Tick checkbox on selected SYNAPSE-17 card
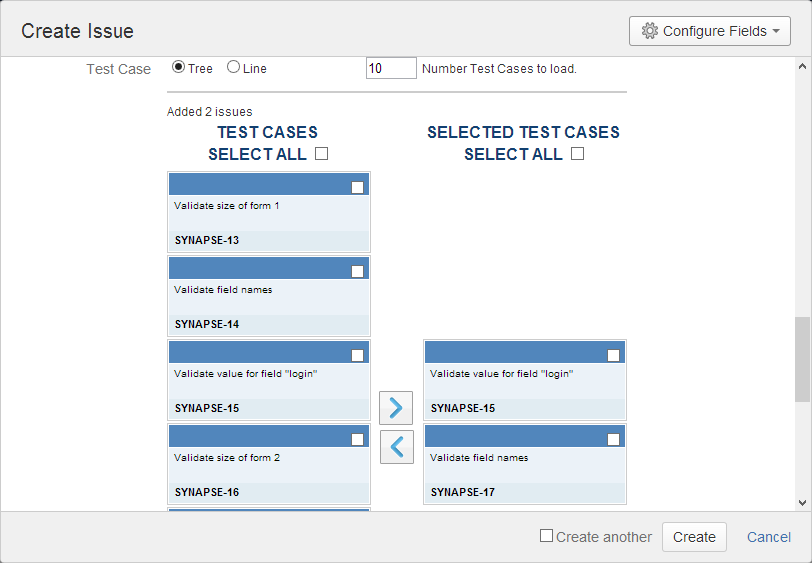The height and width of the screenshot is (563, 812). coord(613,439)
